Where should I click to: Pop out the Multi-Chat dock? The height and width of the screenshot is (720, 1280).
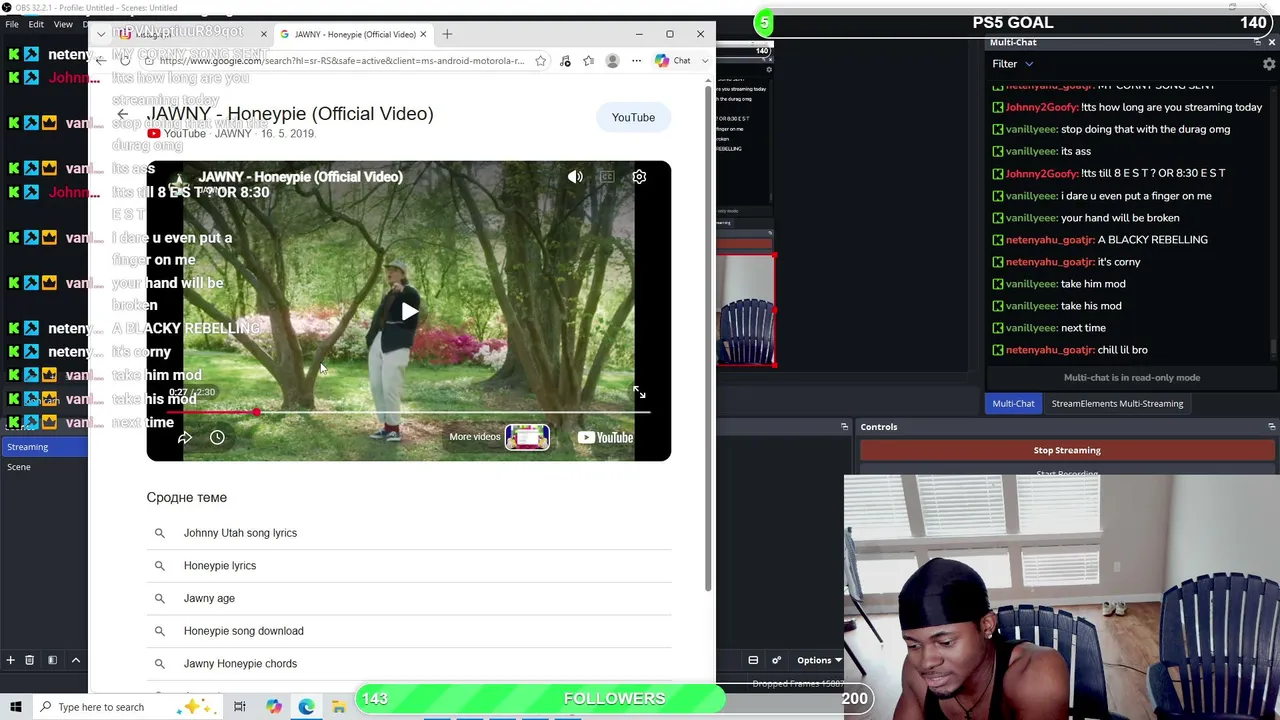1257,42
